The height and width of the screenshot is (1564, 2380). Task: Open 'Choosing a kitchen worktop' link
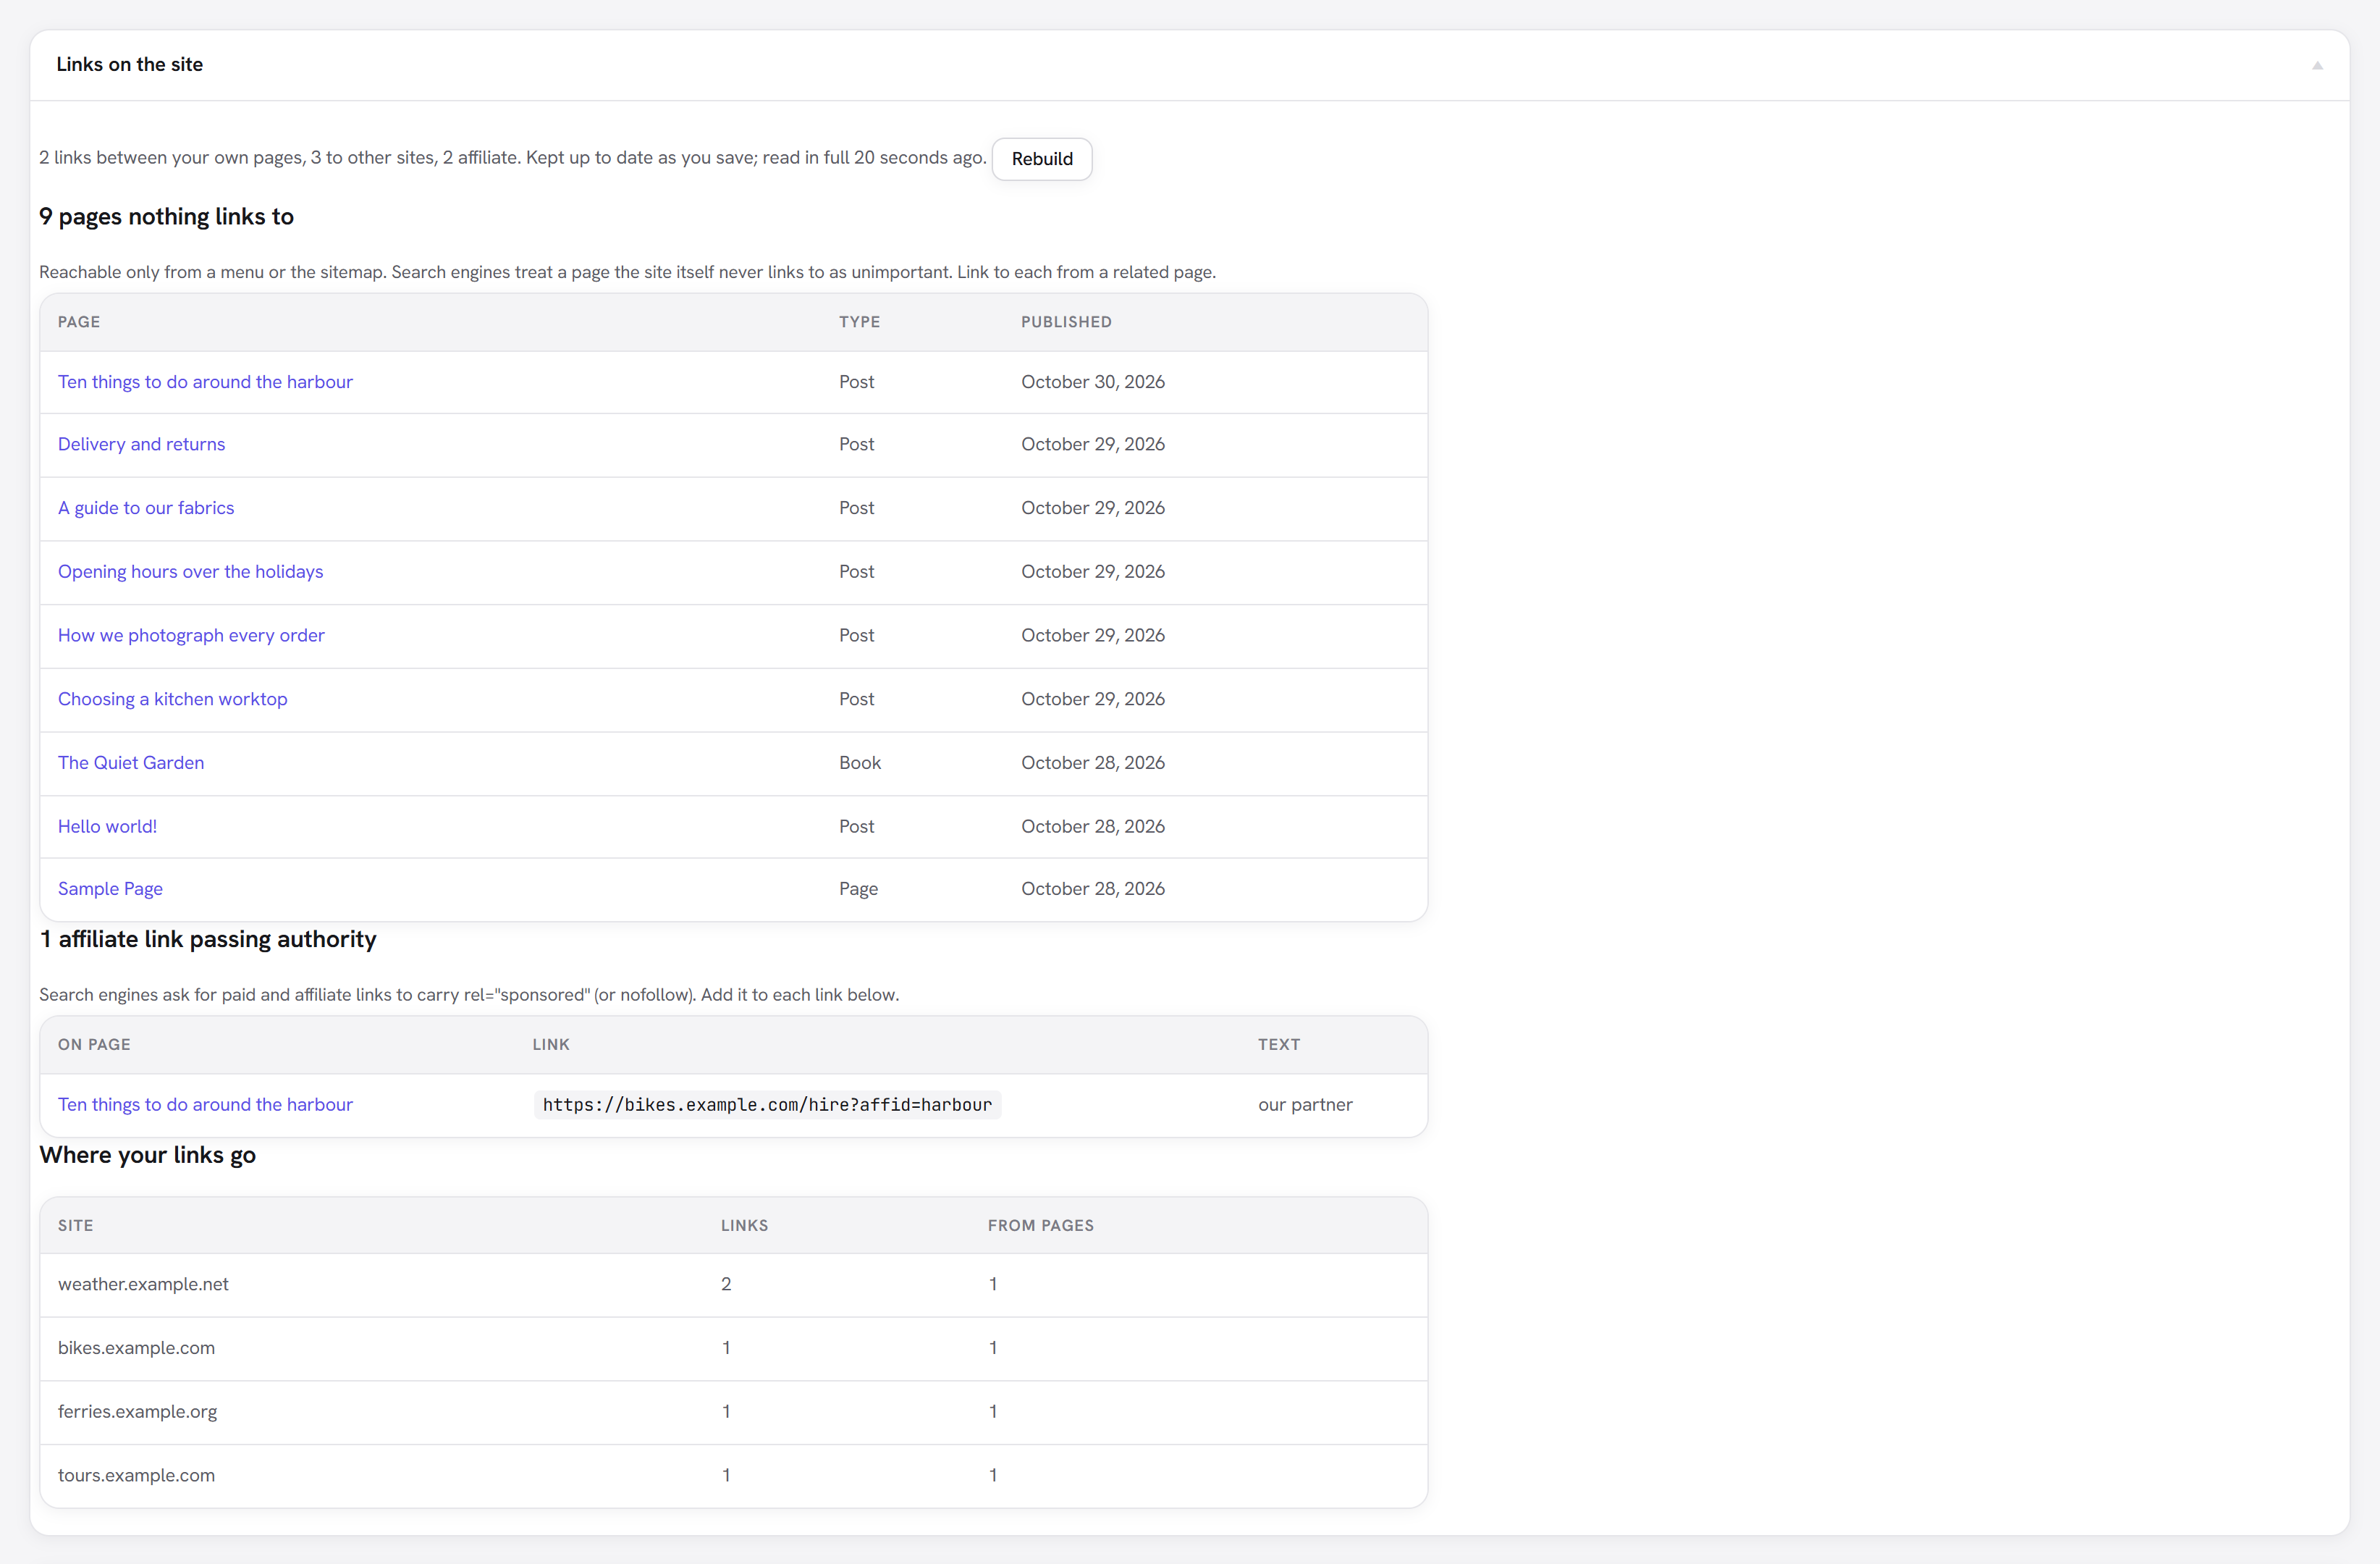click(172, 699)
